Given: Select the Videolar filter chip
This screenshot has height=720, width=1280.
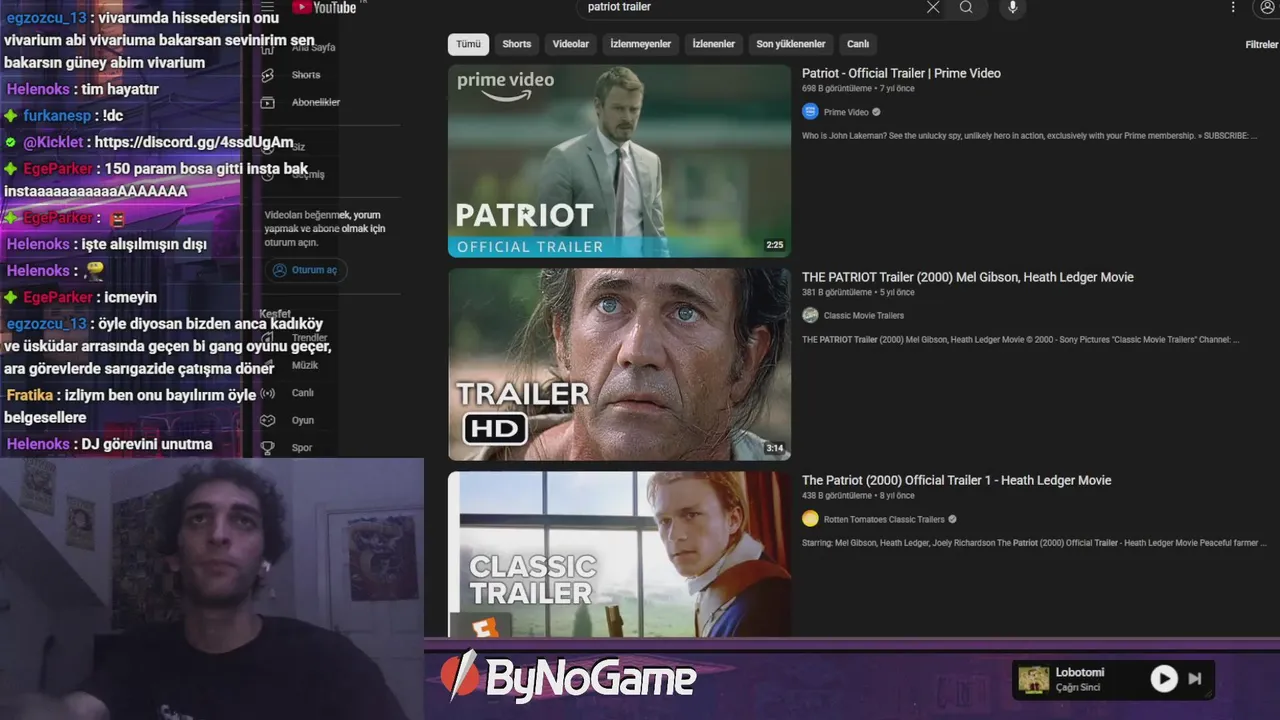Looking at the screenshot, I should 571,44.
